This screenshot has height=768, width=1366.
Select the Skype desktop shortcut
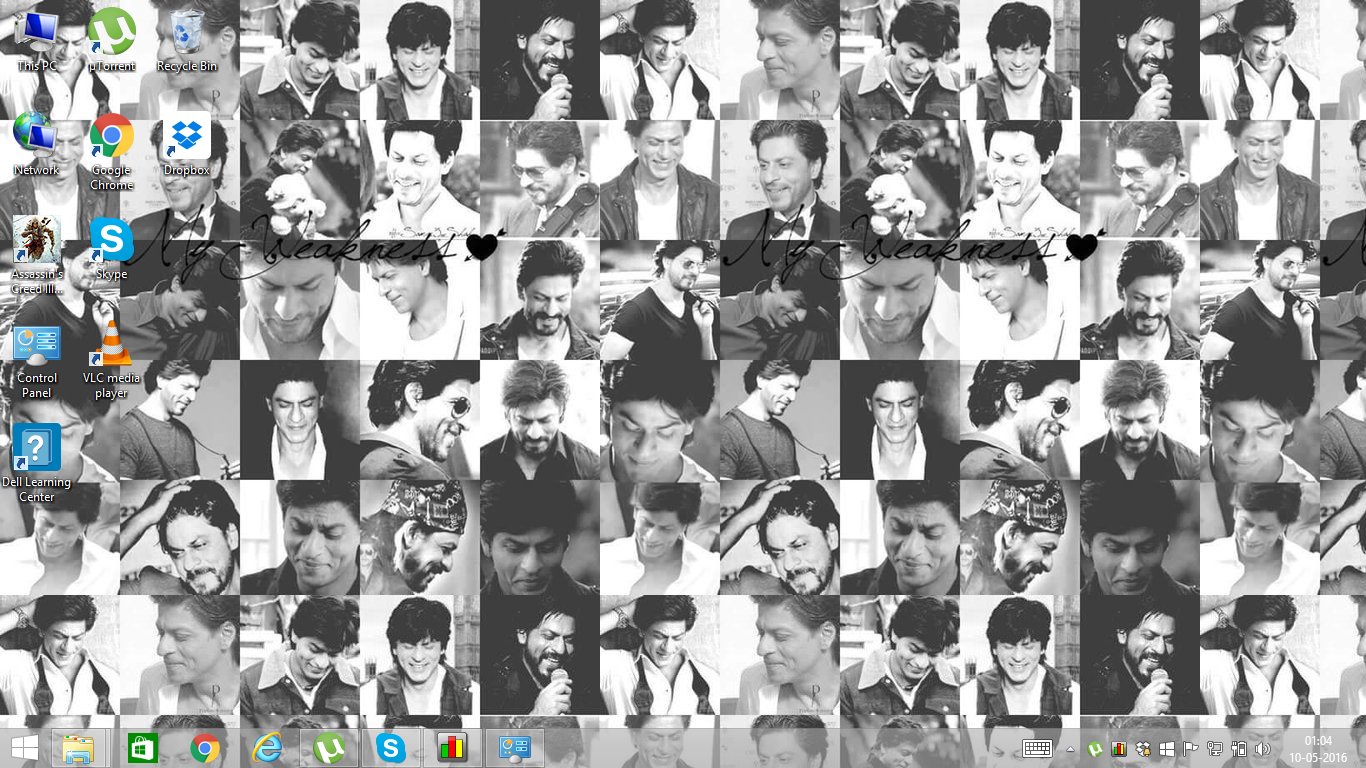(x=112, y=248)
